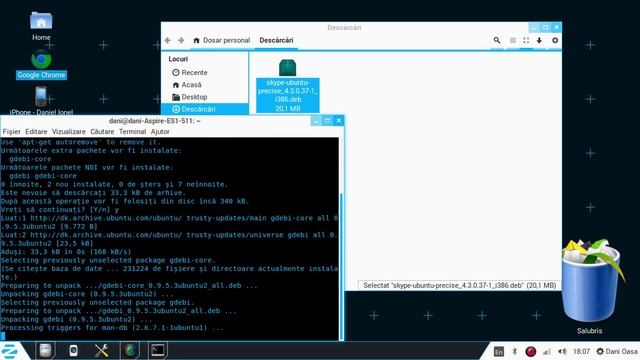
Task: Open the view options down-arrow menu
Action: pos(539,40)
